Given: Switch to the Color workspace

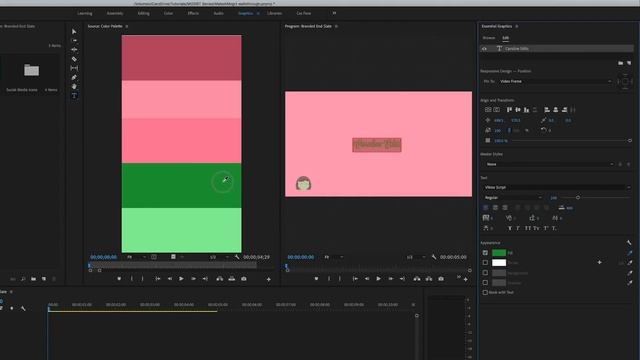Looking at the screenshot, I should 168,13.
